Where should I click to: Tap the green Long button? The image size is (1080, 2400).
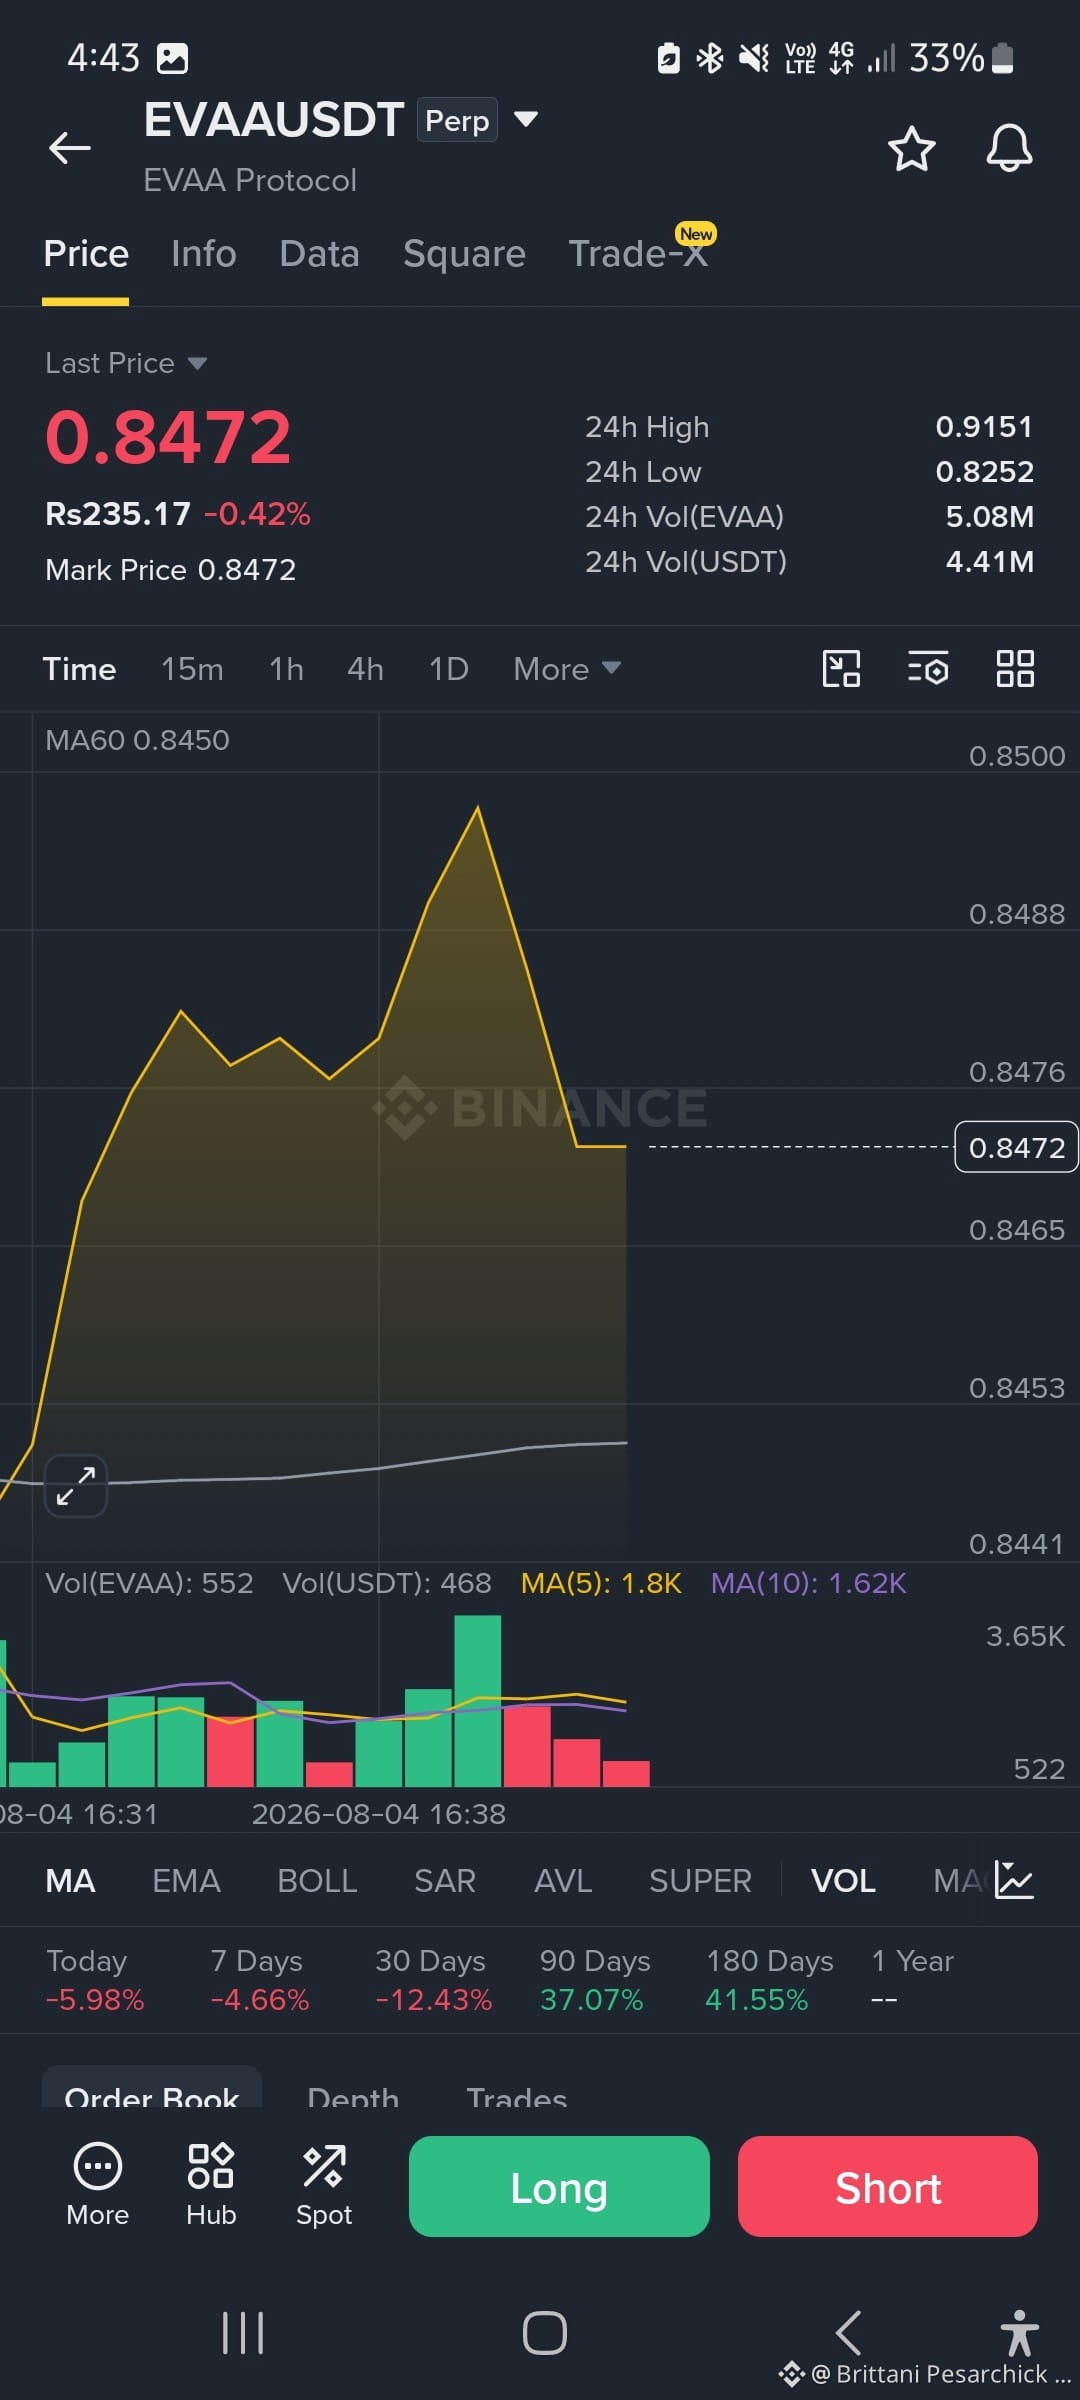point(559,2187)
